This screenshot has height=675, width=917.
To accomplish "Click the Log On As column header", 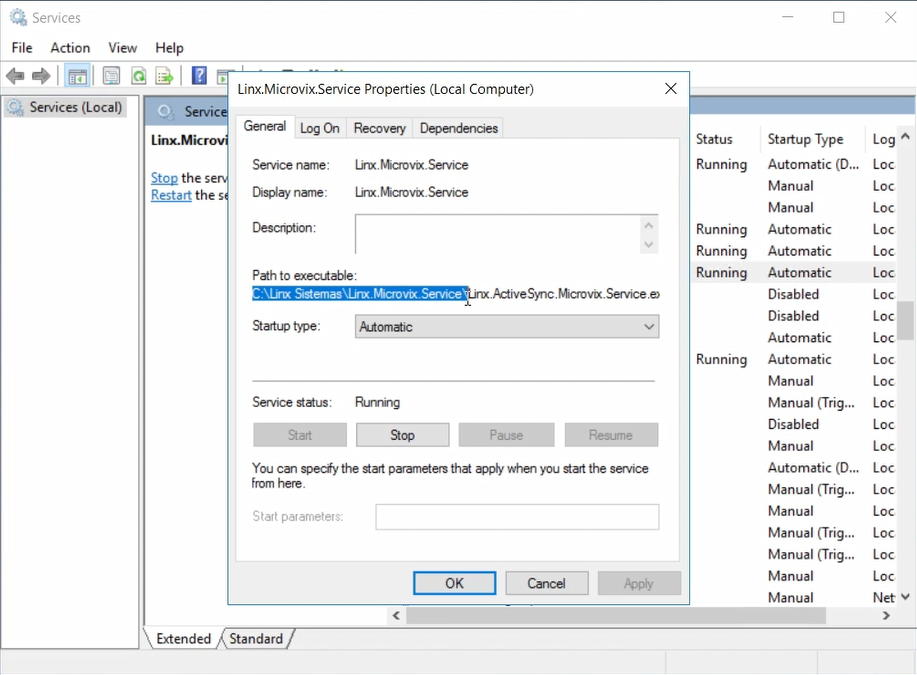I will click(883, 139).
